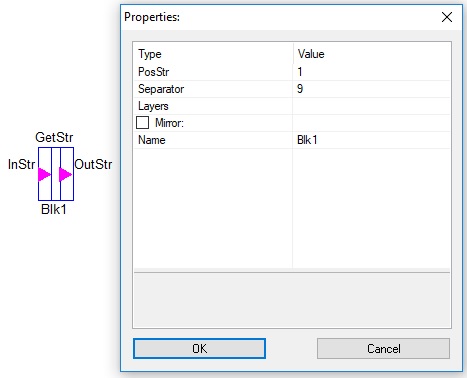Select the PosStr property row
This screenshot has width=467, height=378.
click(x=292, y=72)
